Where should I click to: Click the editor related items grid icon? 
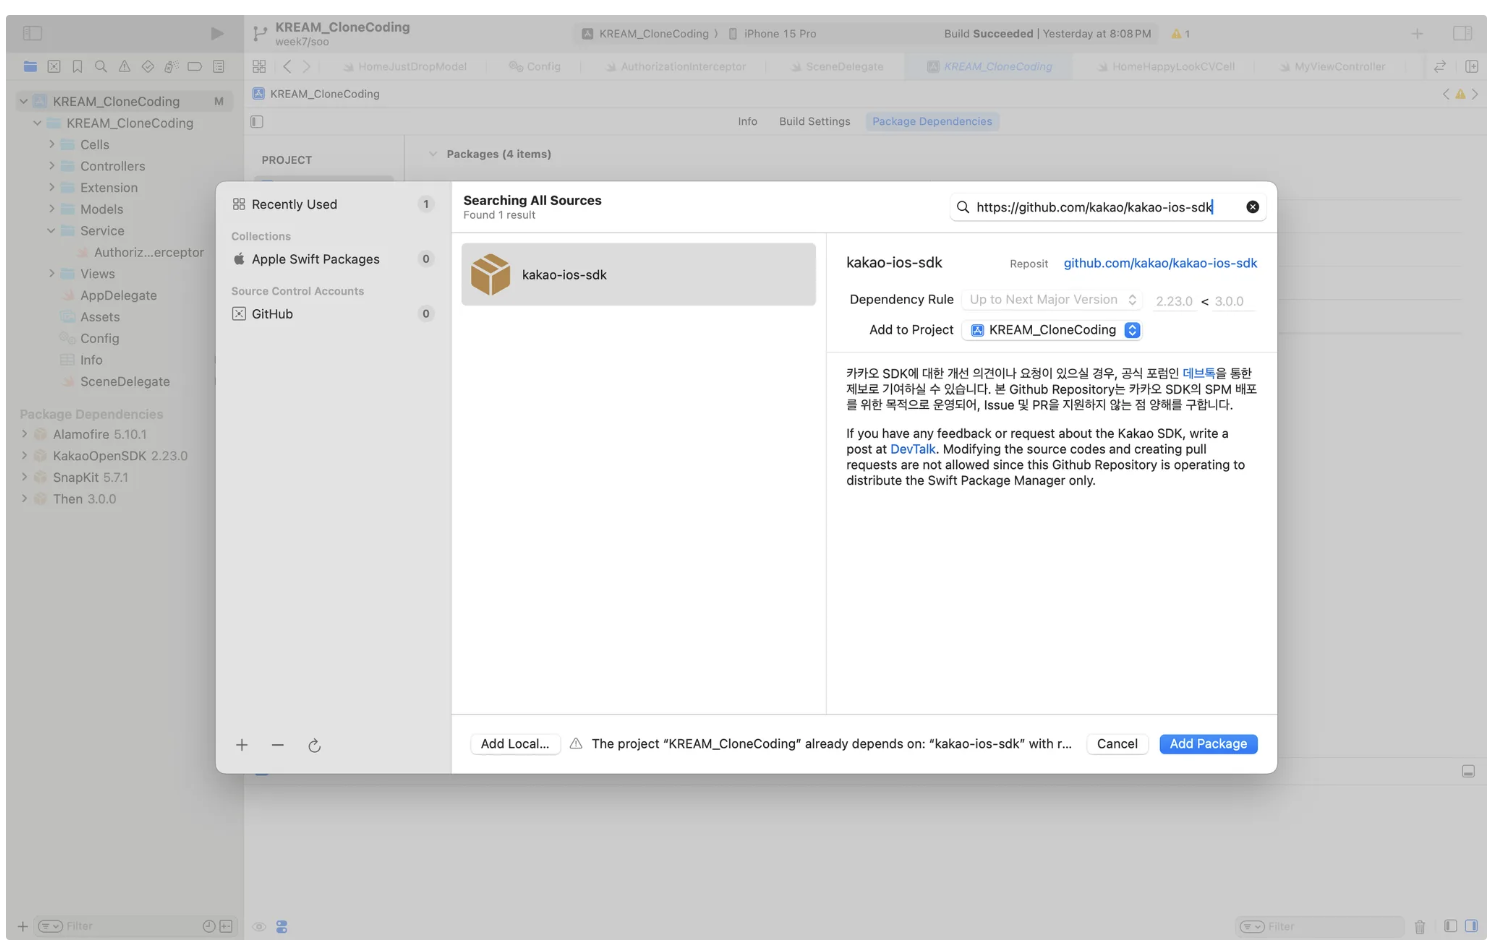[x=259, y=66]
